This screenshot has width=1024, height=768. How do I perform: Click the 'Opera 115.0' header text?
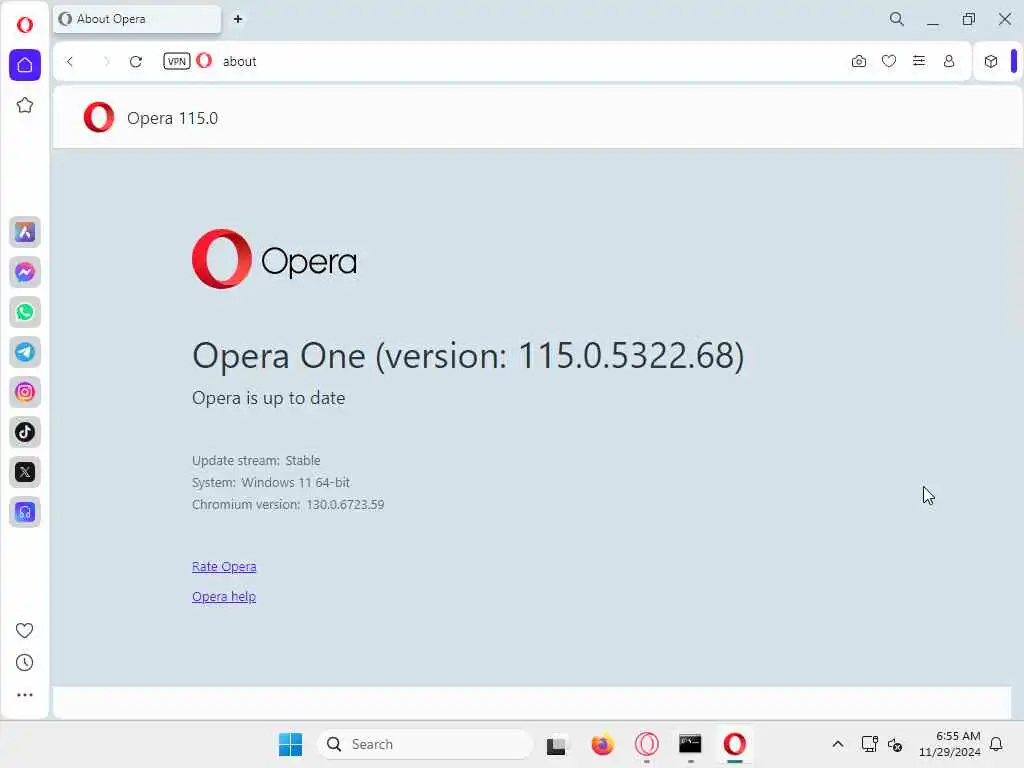[x=172, y=118]
